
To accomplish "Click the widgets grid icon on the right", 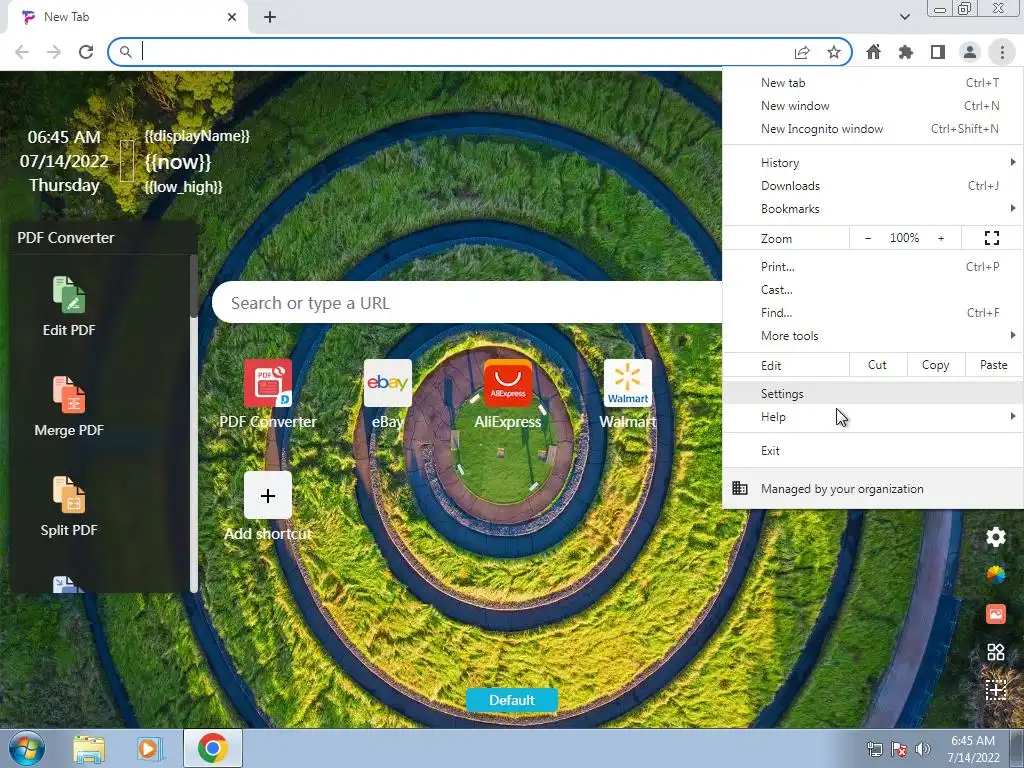I will (995, 652).
